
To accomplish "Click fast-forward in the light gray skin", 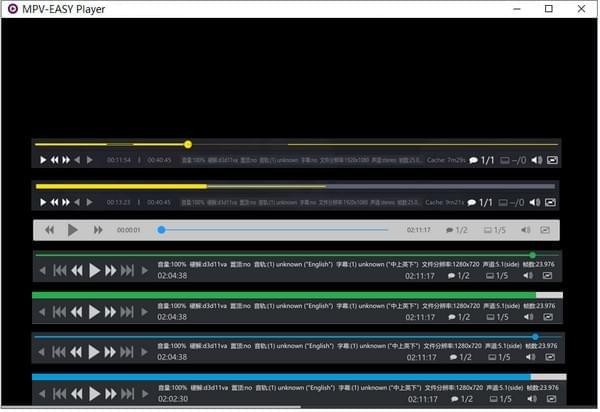I will [x=98, y=230].
